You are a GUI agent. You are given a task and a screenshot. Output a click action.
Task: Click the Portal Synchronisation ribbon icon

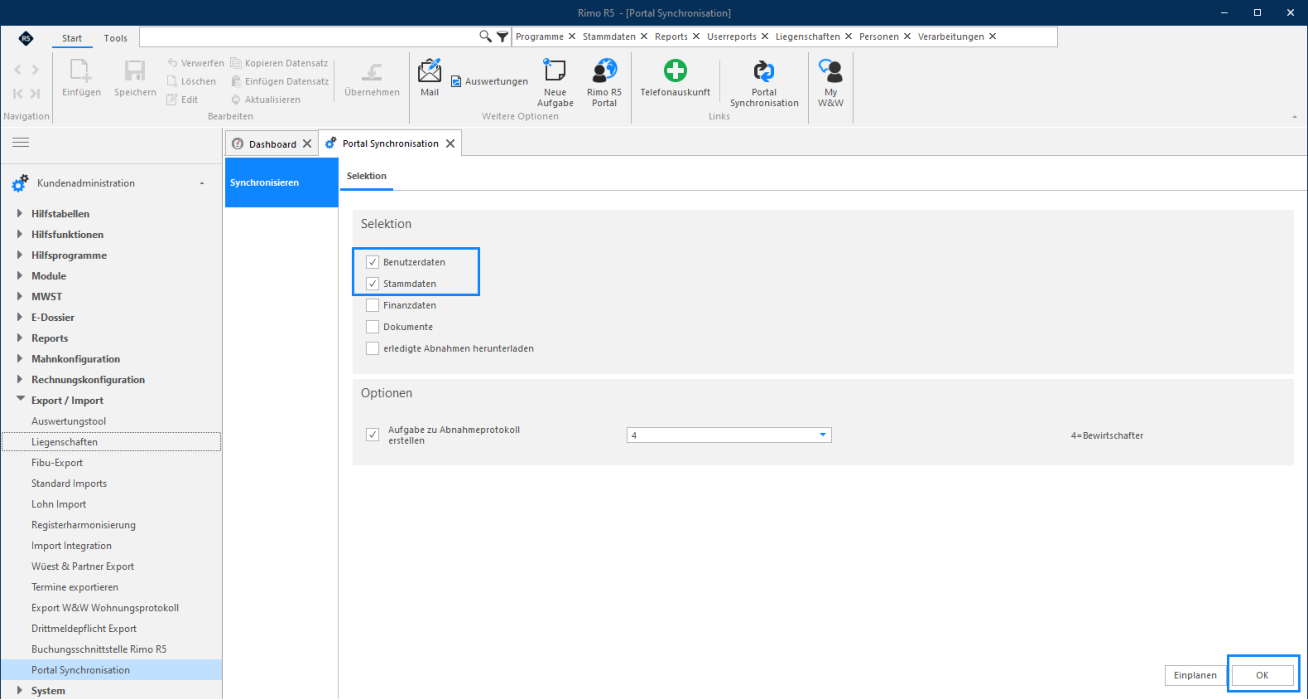pyautogui.click(x=764, y=82)
